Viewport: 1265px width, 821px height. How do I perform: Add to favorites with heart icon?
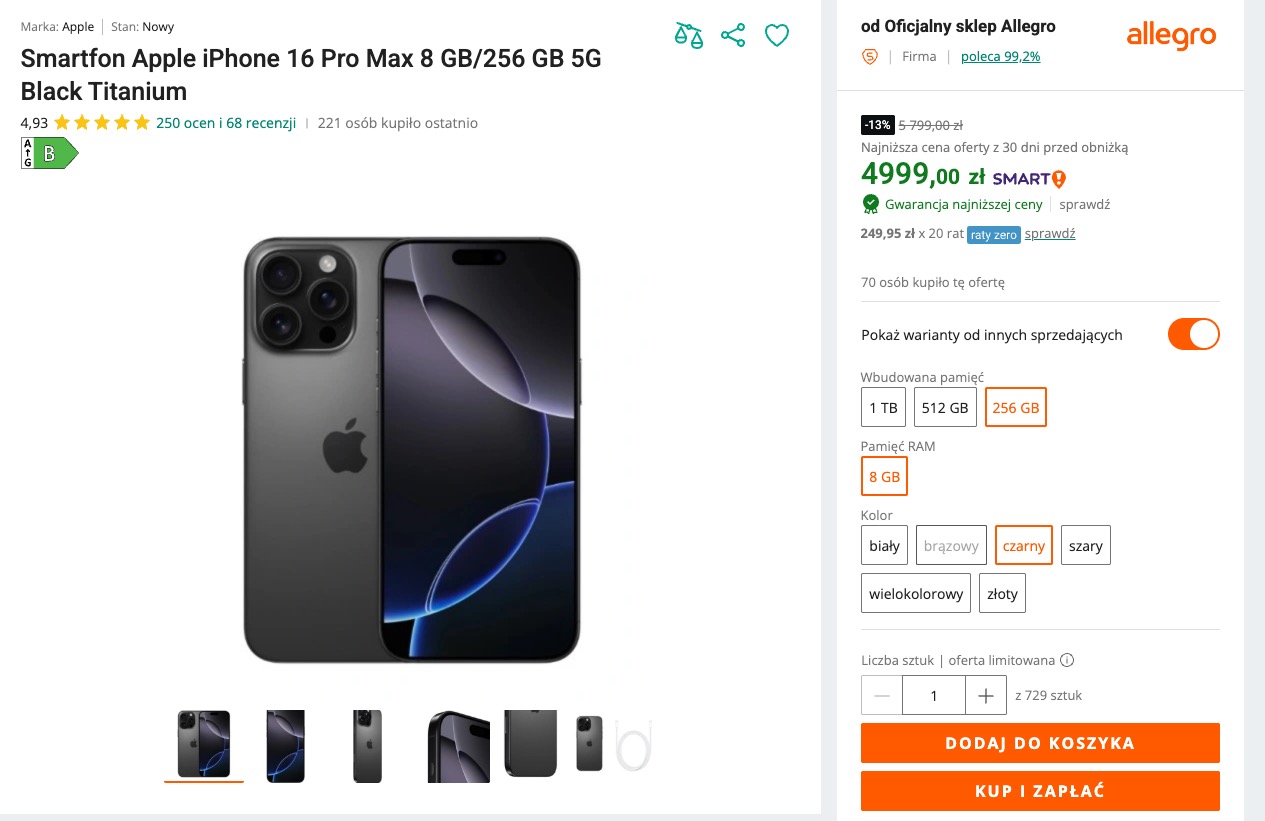[777, 36]
